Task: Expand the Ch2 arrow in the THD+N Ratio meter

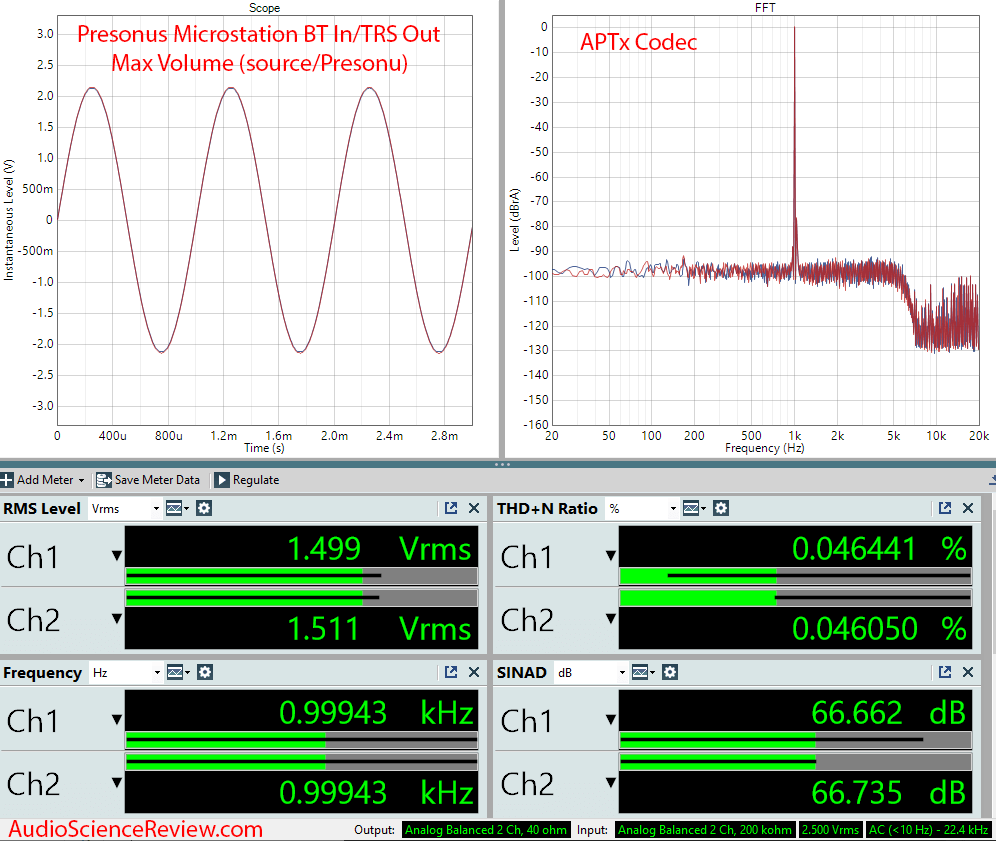Action: pyautogui.click(x=611, y=618)
